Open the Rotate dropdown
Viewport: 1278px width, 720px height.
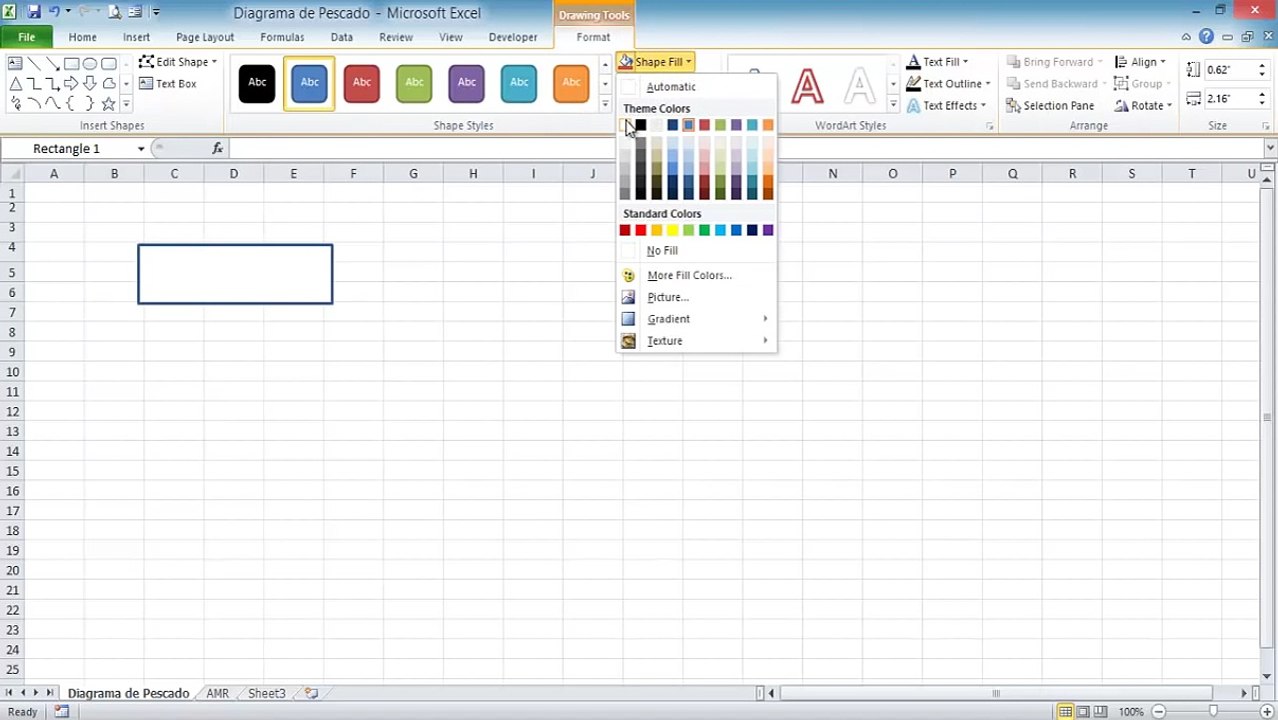[x=1142, y=106]
